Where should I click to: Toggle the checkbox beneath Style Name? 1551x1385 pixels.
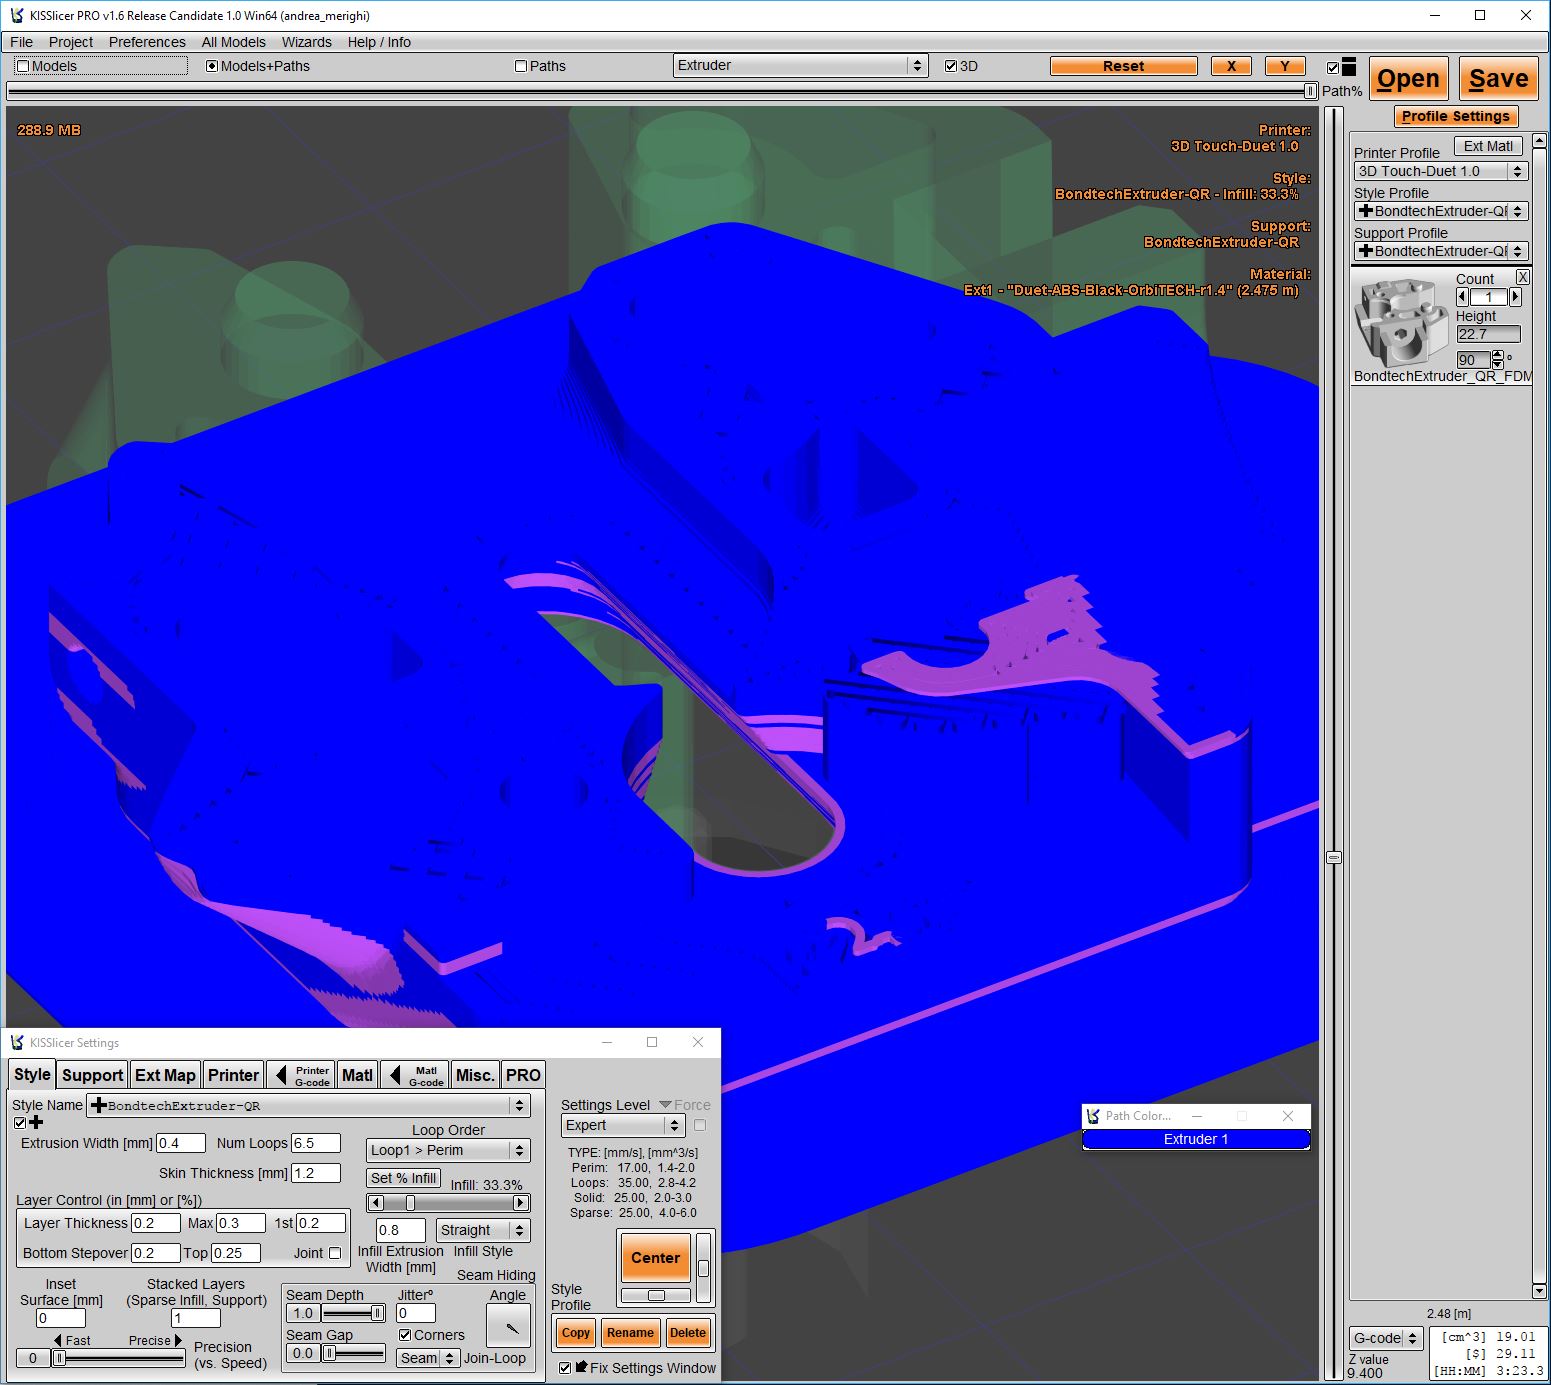tap(20, 1123)
